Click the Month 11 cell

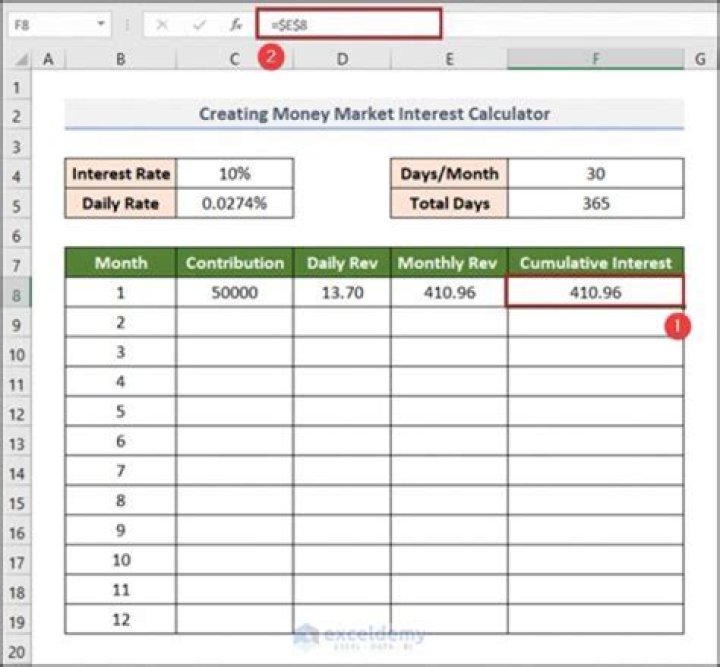coord(120,589)
